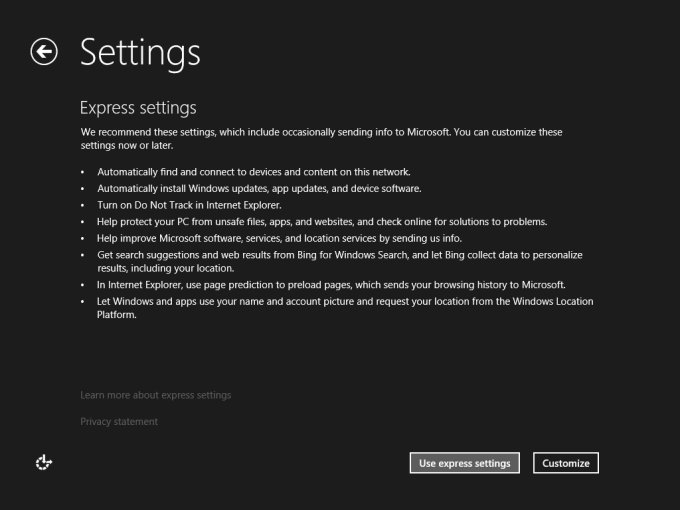The width and height of the screenshot is (680, 510).
Task: Go back using the arrow icon
Action: pos(44,52)
